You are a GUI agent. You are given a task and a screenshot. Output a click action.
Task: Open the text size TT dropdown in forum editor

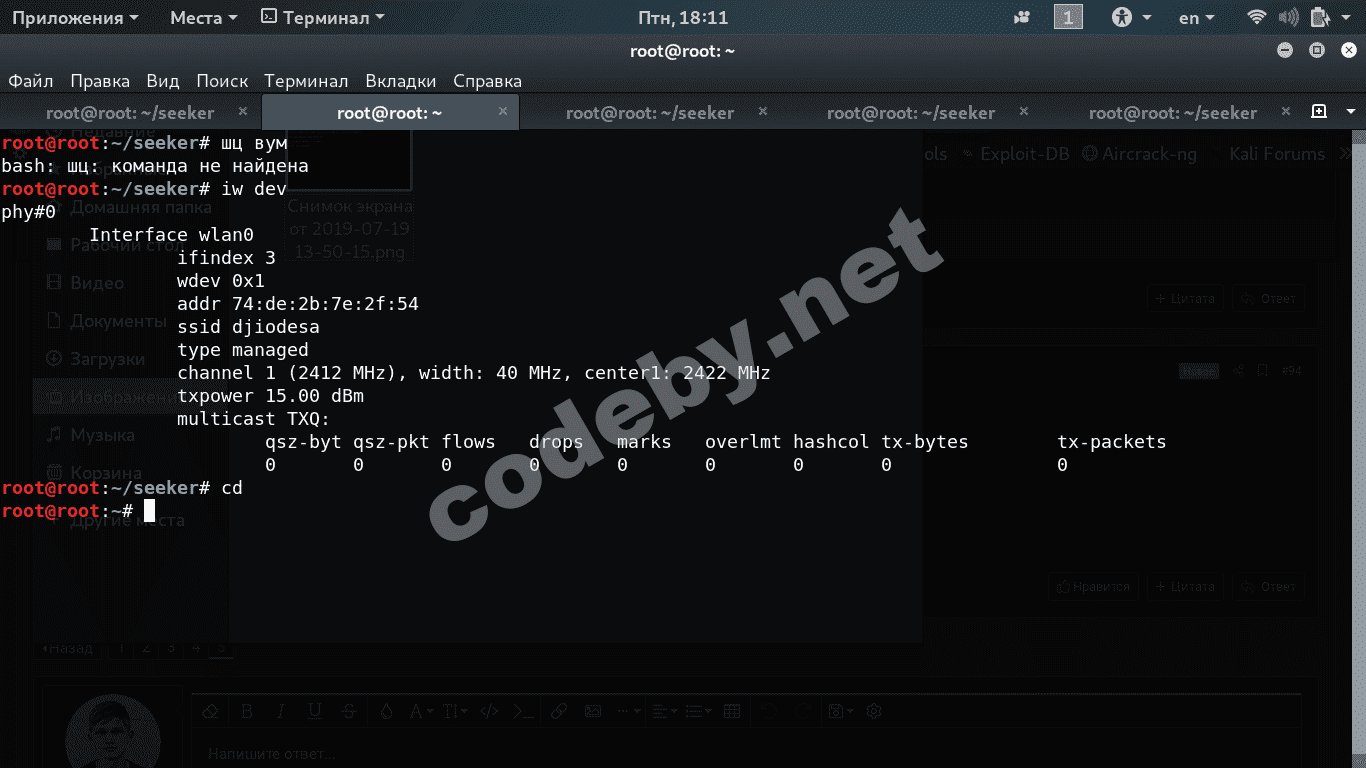[454, 711]
